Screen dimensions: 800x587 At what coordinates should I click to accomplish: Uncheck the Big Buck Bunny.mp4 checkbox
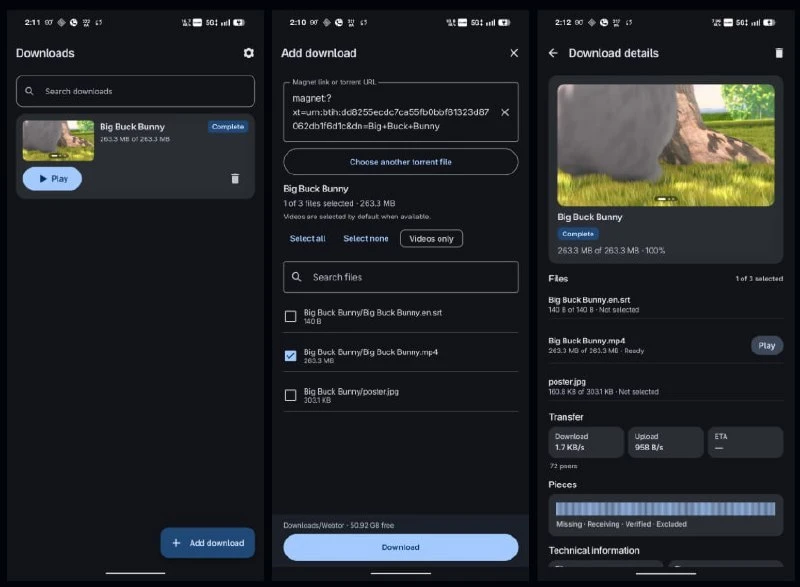click(x=290, y=355)
